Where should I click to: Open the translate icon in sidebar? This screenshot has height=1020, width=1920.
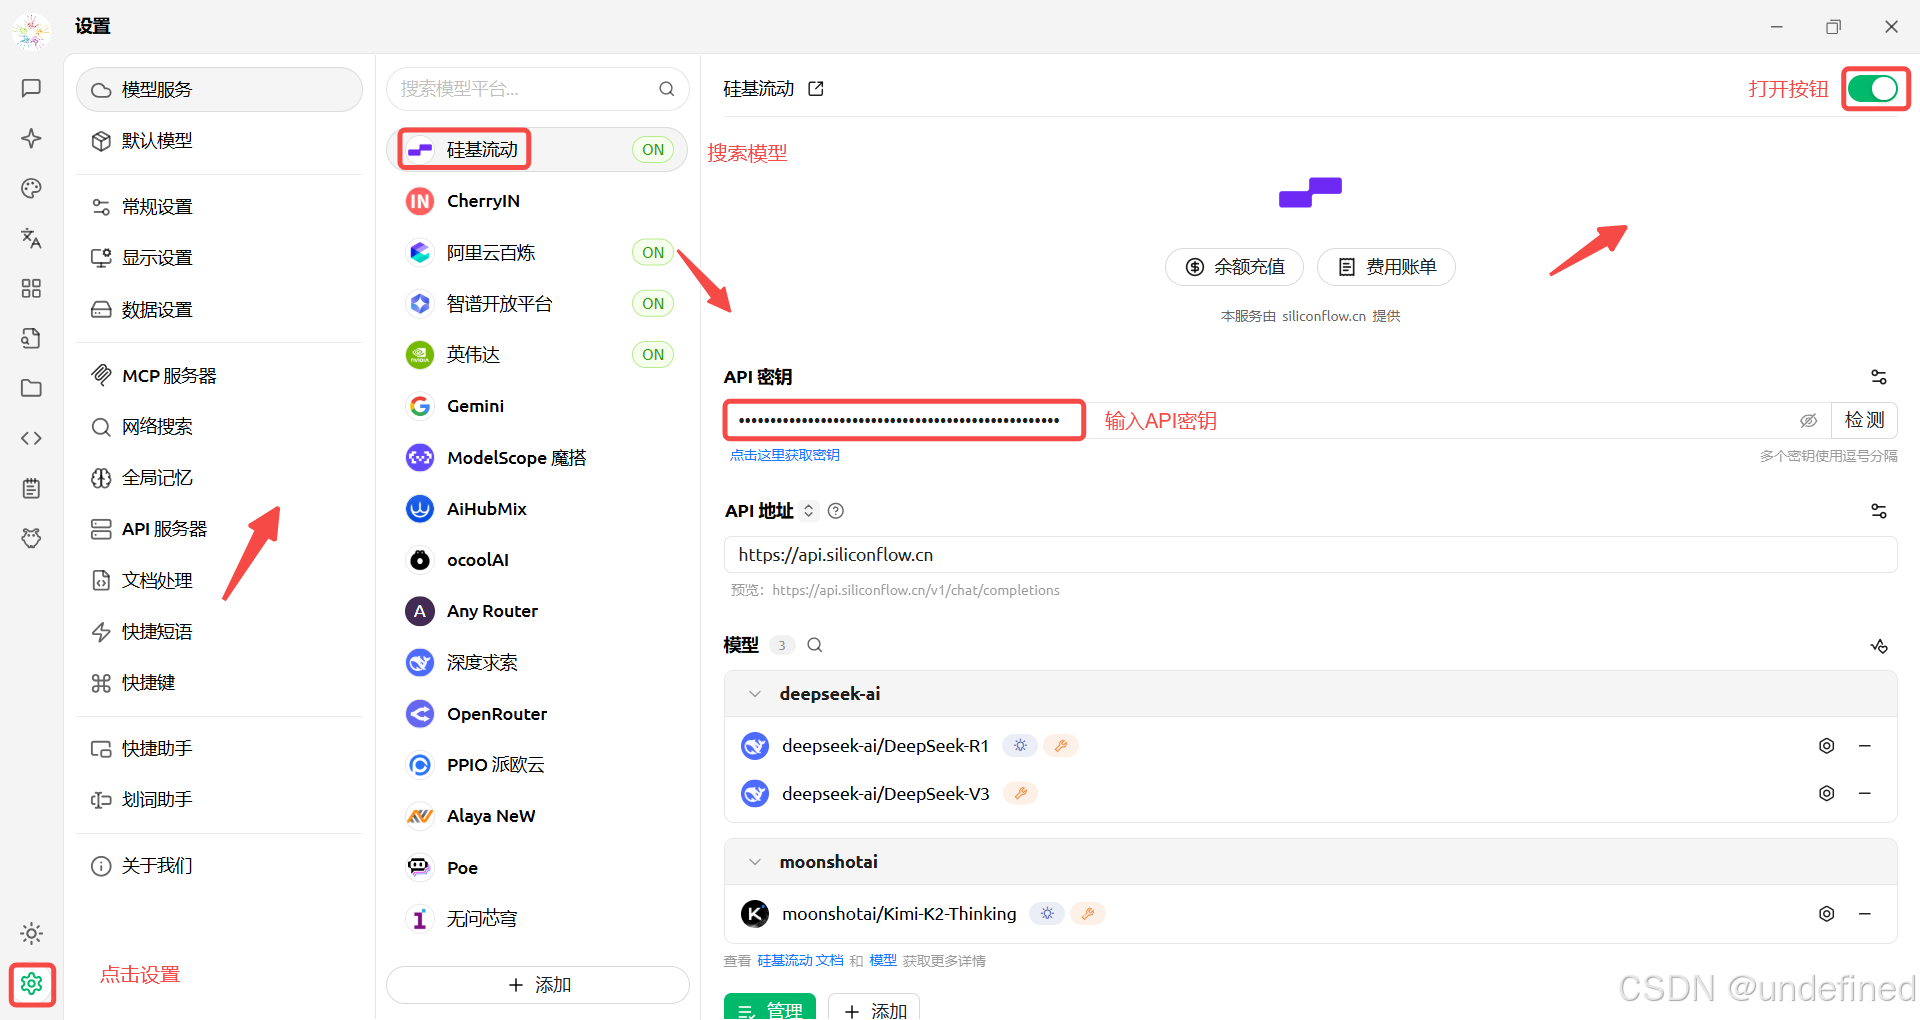coord(31,238)
